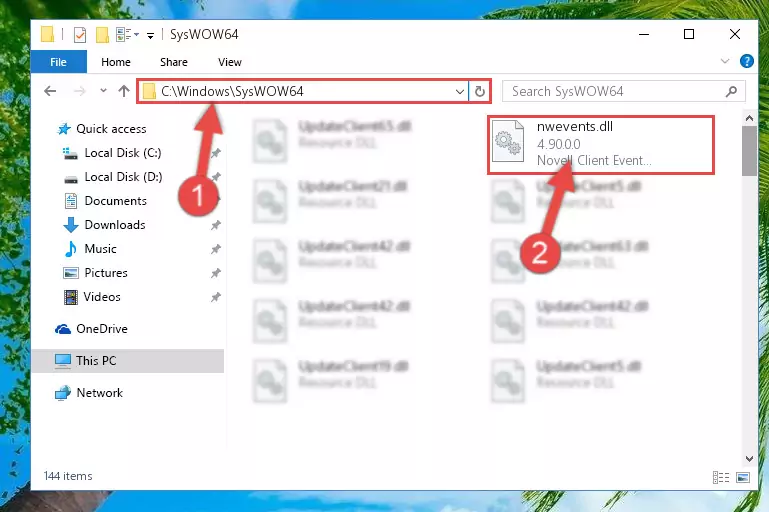This screenshot has width=769, height=512.
Task: Open the recent locations dropdown arrow
Action: (103, 90)
